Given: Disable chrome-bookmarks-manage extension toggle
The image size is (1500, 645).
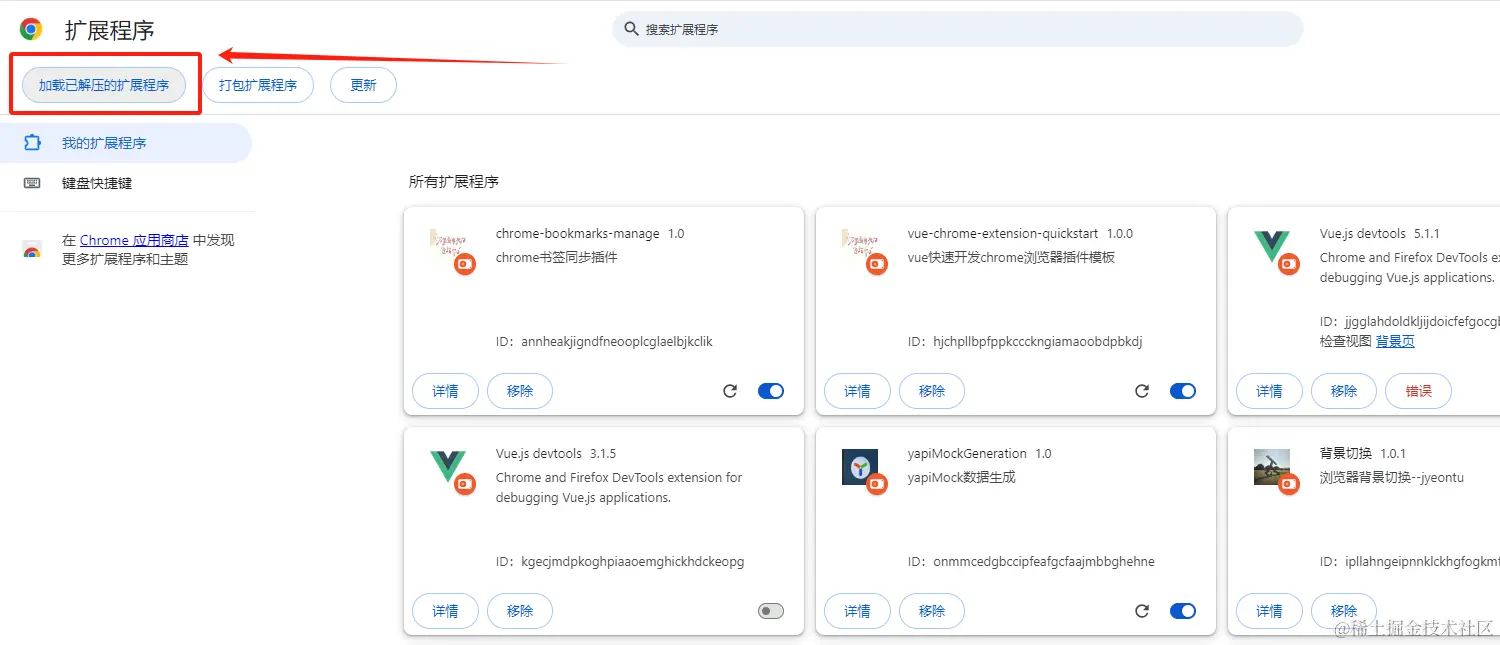Looking at the screenshot, I should 771,391.
